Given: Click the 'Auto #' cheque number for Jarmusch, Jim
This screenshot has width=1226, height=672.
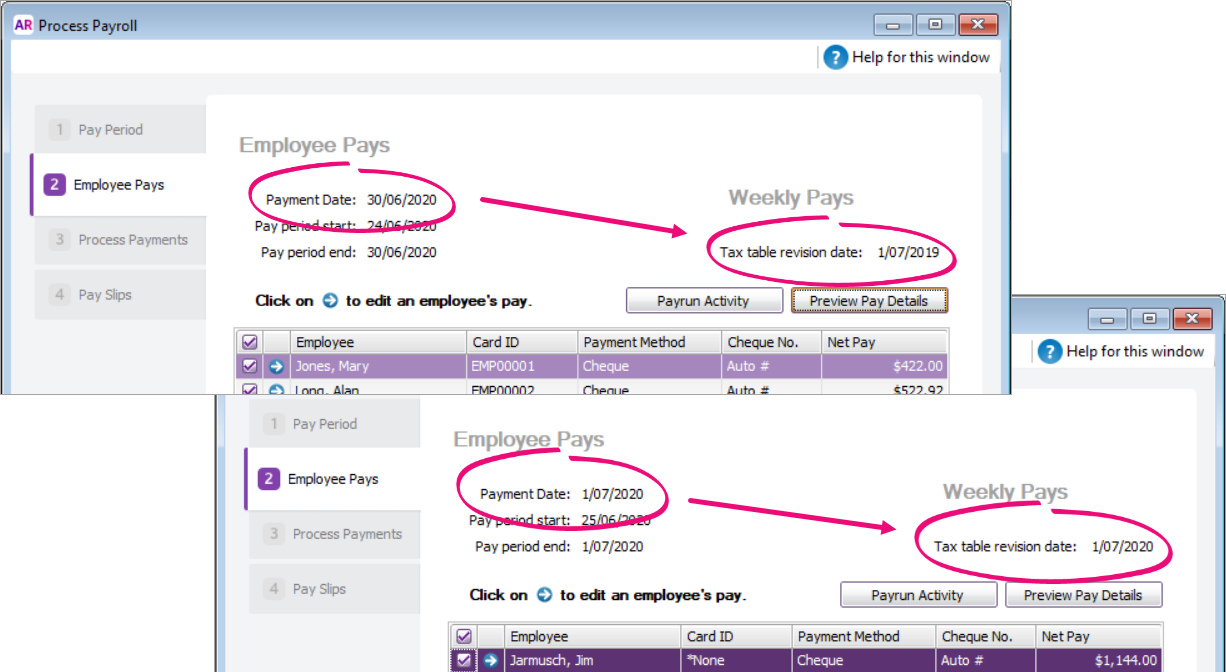Looking at the screenshot, I should coord(986,661).
